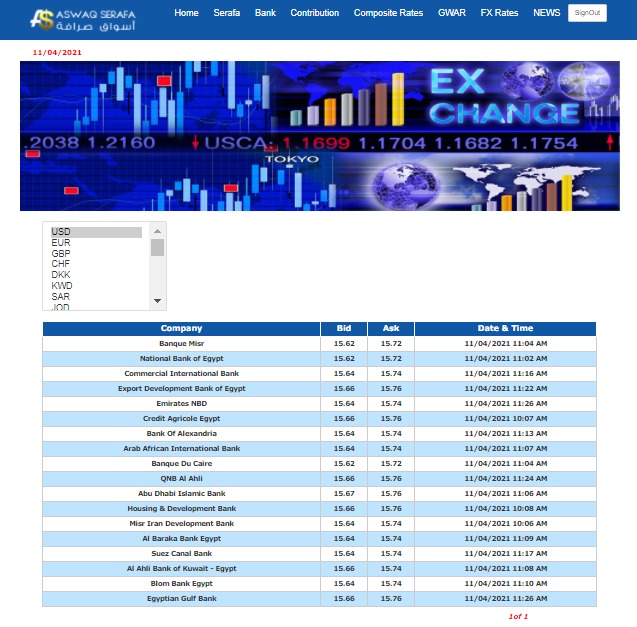Click the currency list scroll-up arrow

pyautogui.click(x=158, y=231)
